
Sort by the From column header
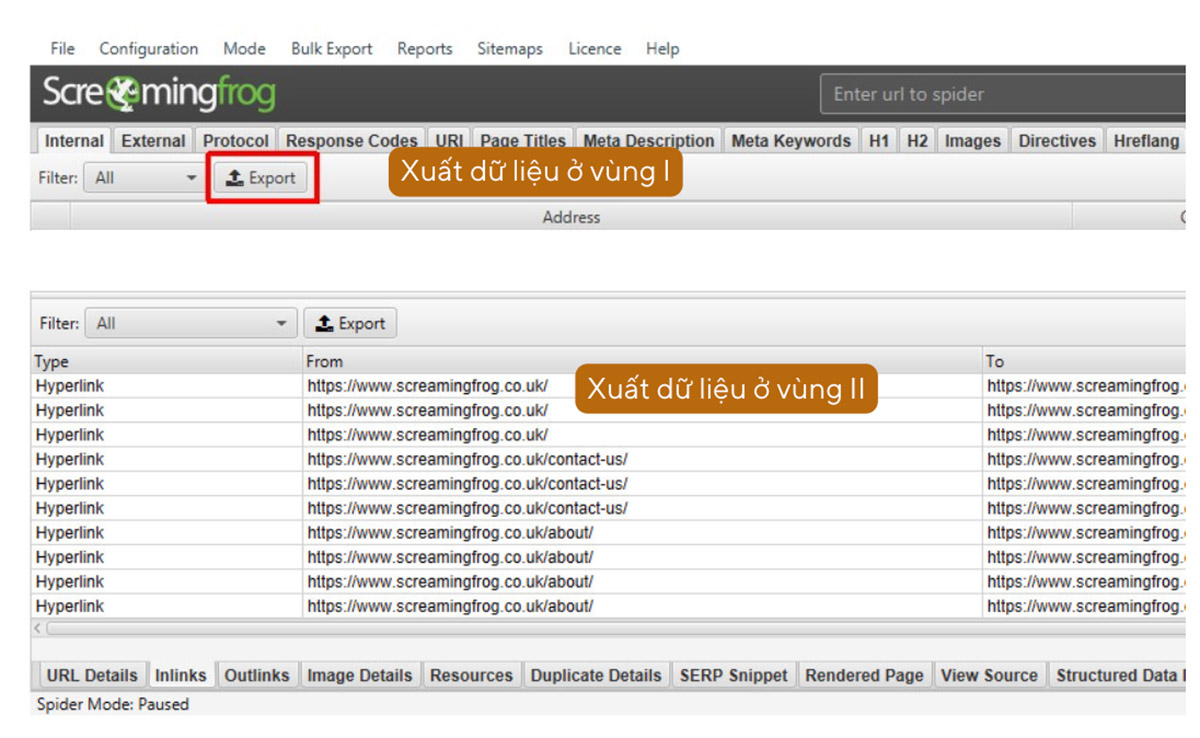point(643,361)
